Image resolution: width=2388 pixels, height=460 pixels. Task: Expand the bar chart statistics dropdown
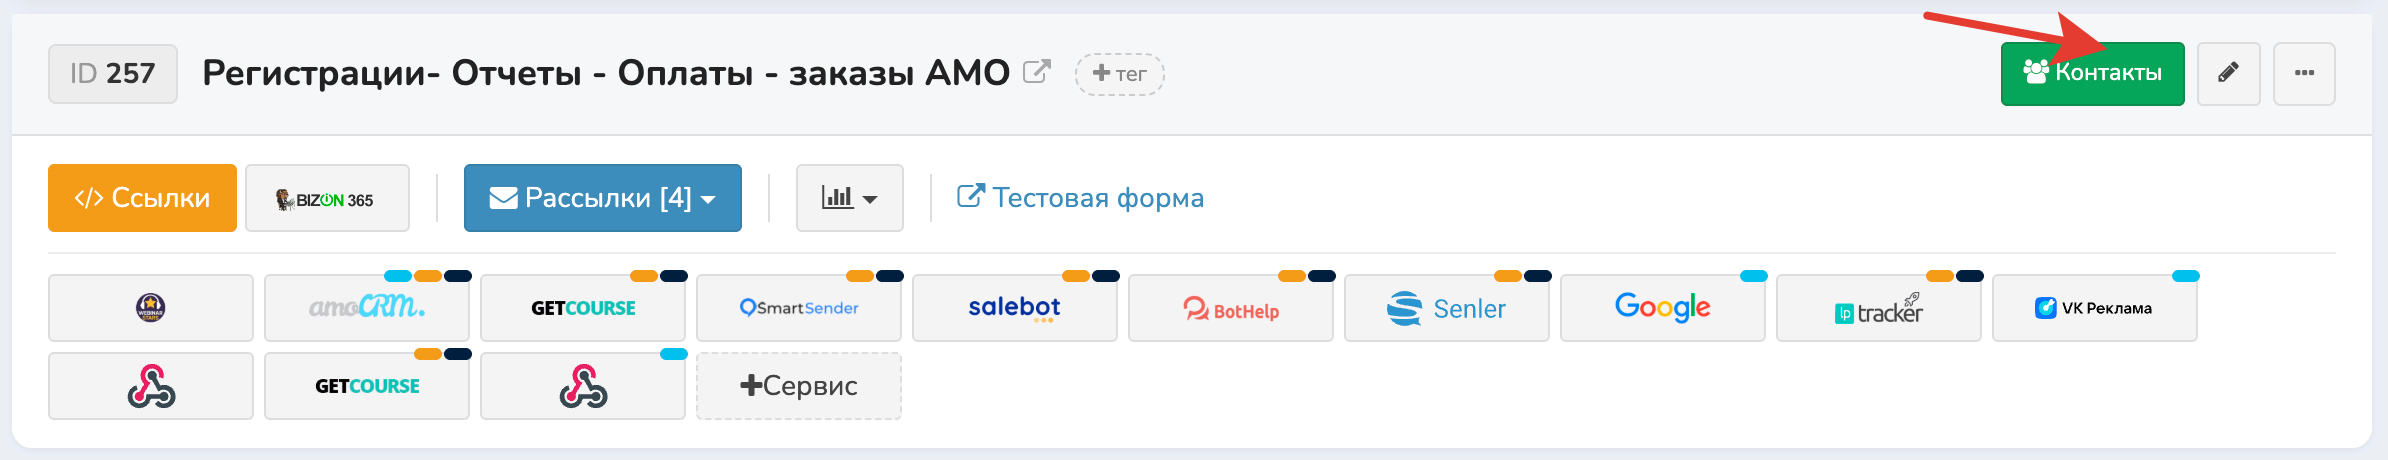[x=850, y=198]
